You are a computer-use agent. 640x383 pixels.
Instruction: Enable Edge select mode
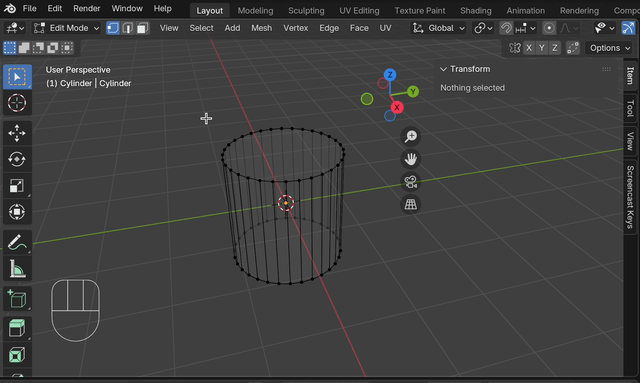(x=128, y=28)
